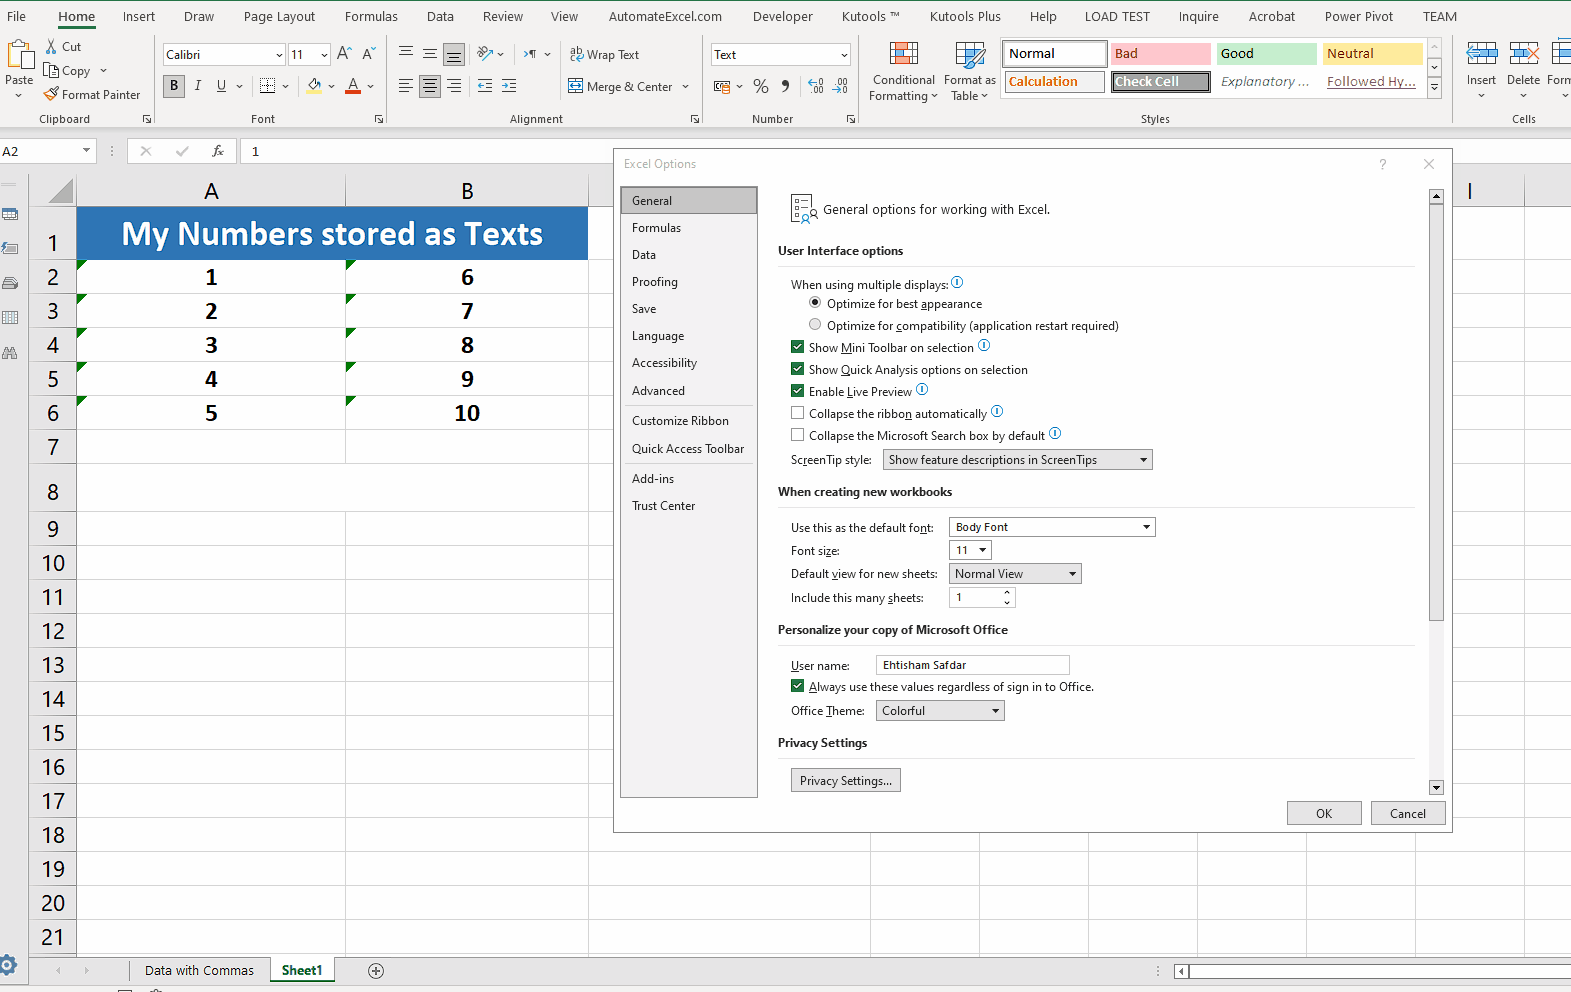Open the Formulas ribbon tab
Image resolution: width=1571 pixels, height=992 pixels.
pos(371,16)
